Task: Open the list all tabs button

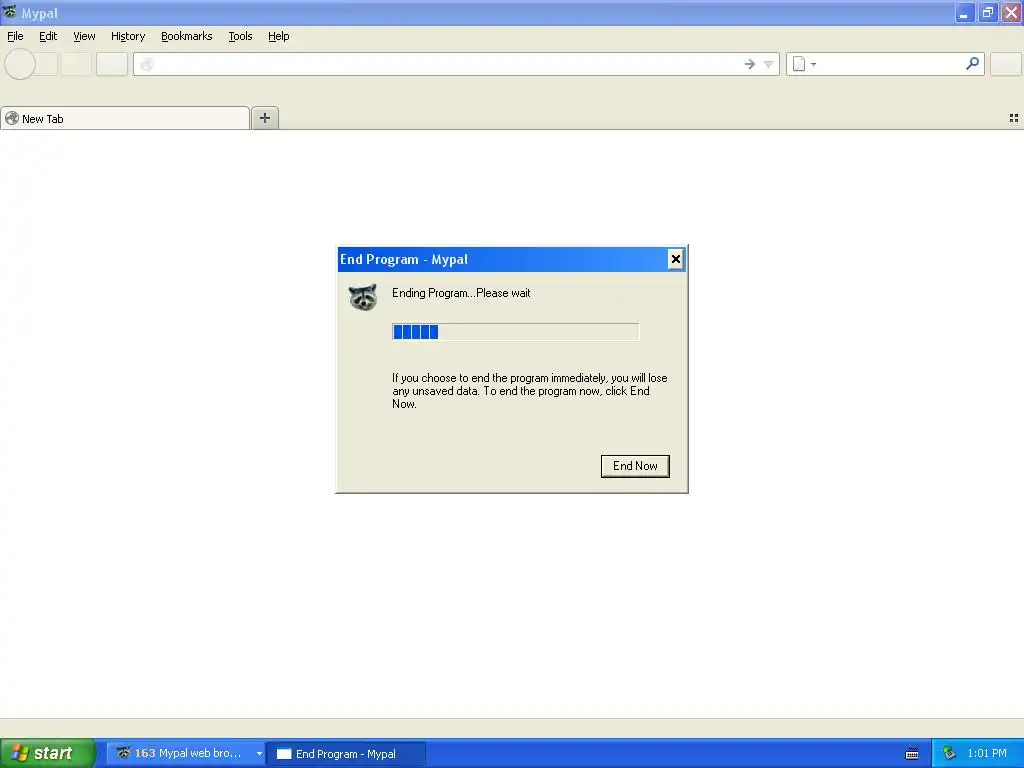Action: (1014, 118)
